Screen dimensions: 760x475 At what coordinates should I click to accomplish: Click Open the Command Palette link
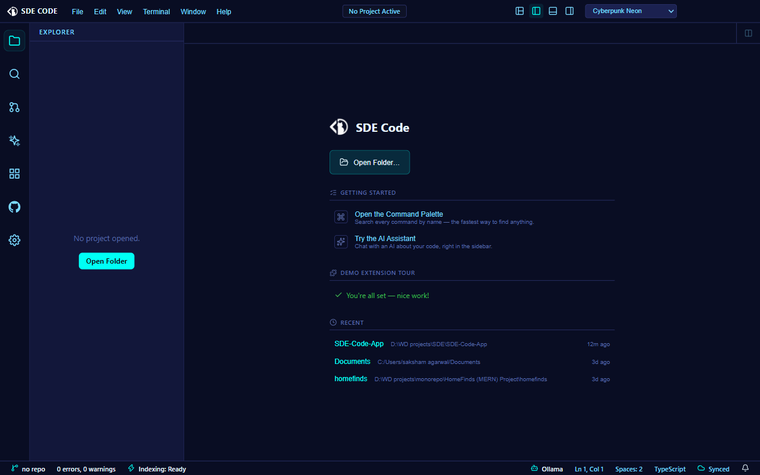pos(398,214)
